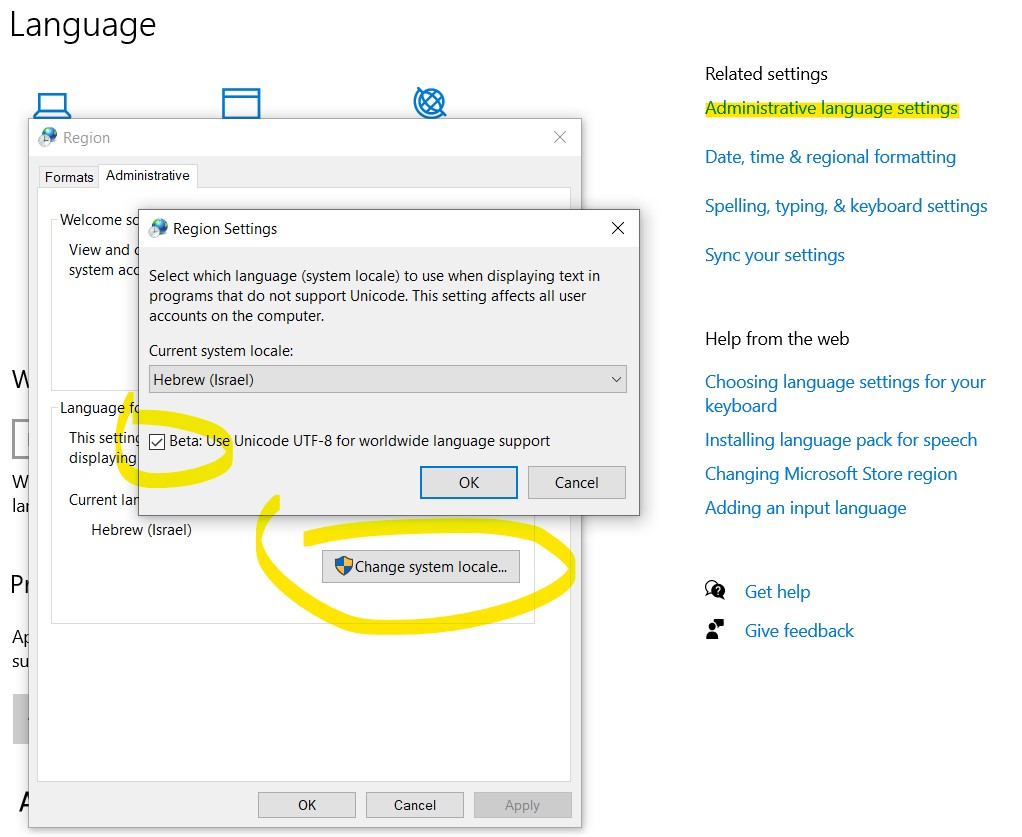Open Sync your settings link
This screenshot has height=837, width=1022.
tap(775, 255)
